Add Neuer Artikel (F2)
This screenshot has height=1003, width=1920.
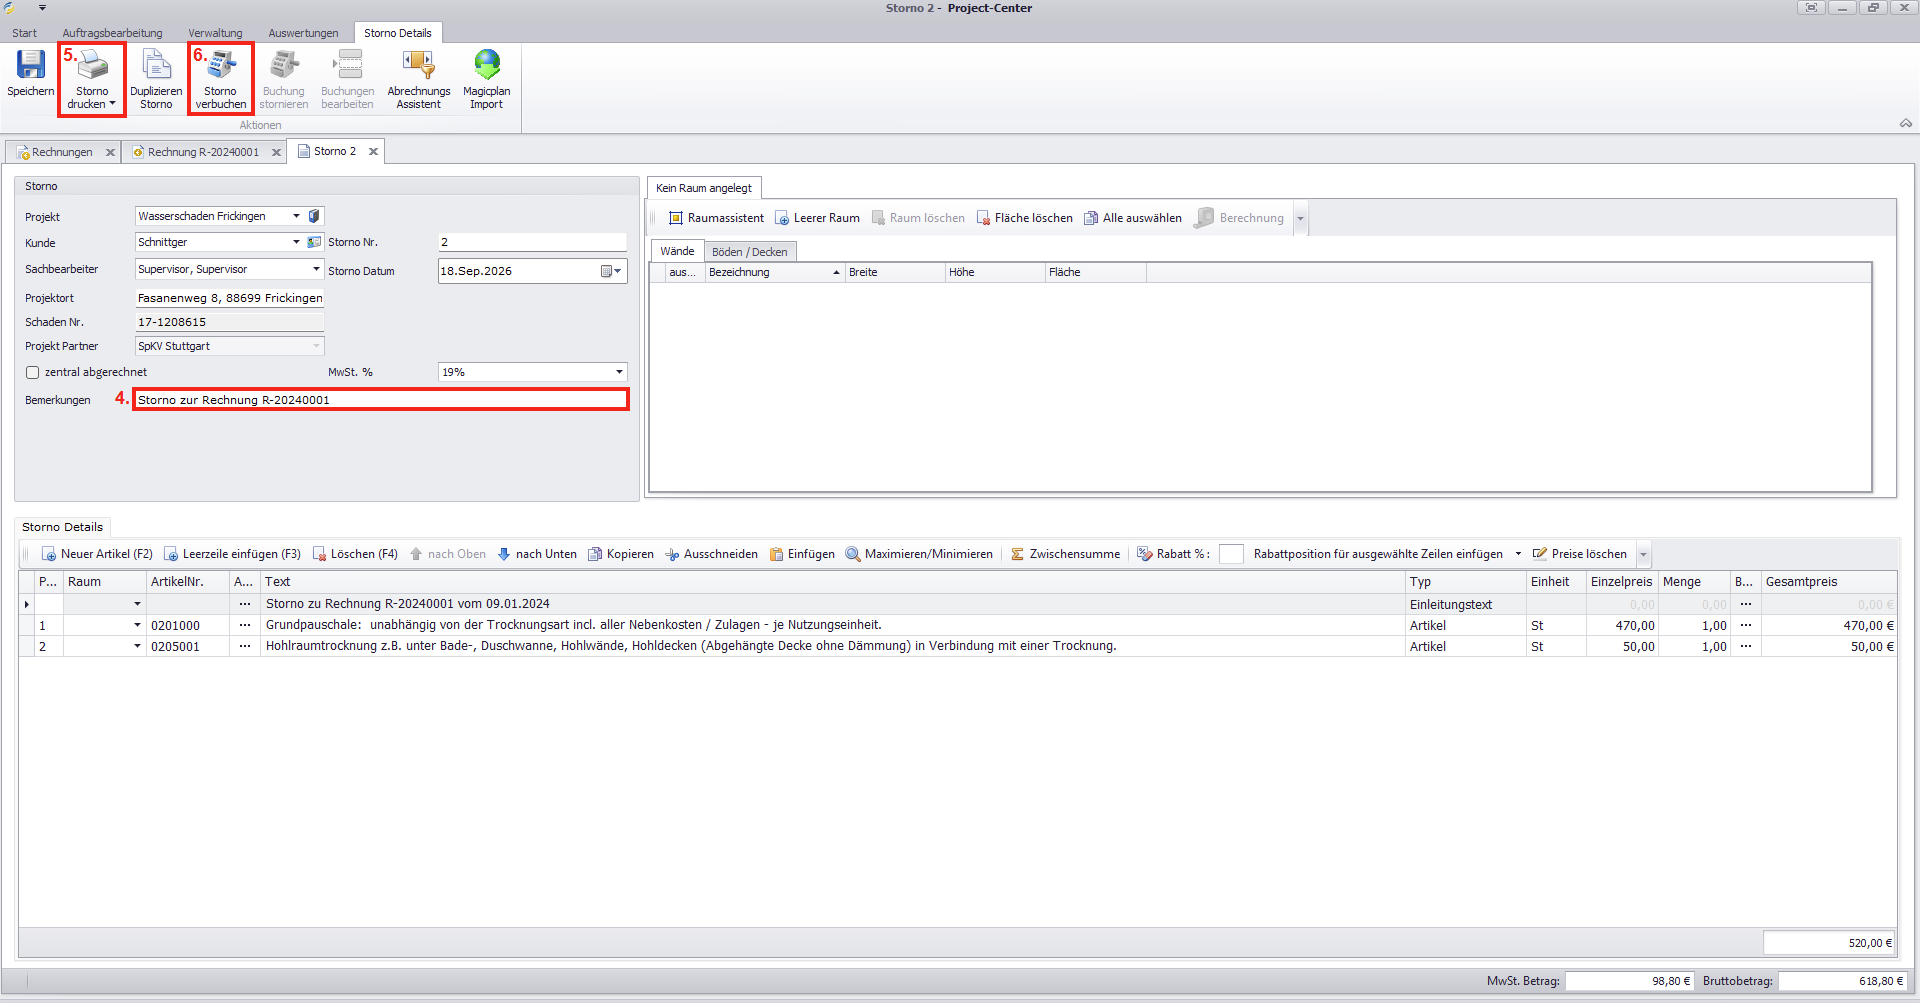97,554
